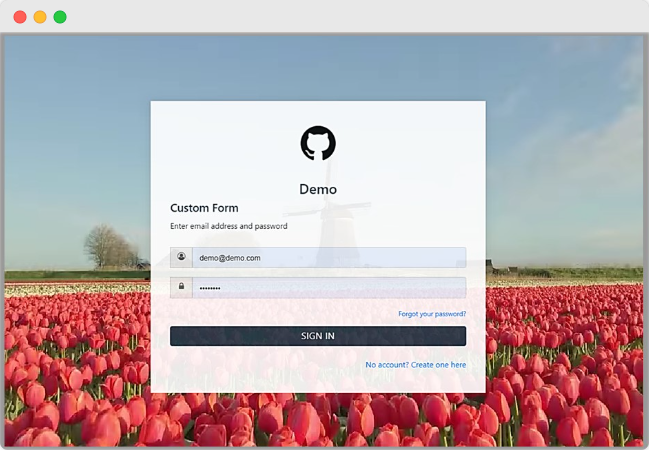Minimize the window using the yellow button
The width and height of the screenshot is (649, 450).
click(x=40, y=17)
